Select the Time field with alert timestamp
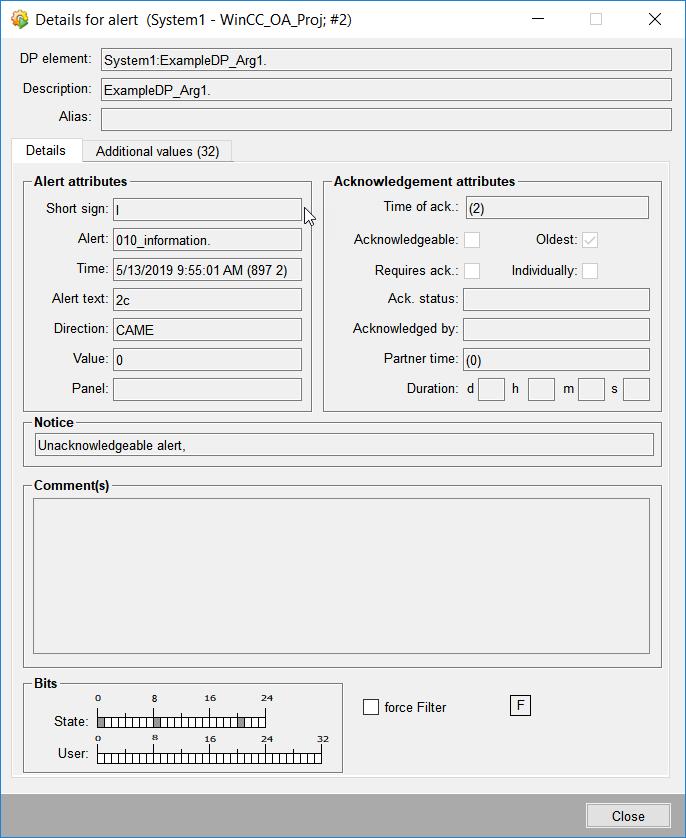 (x=206, y=270)
